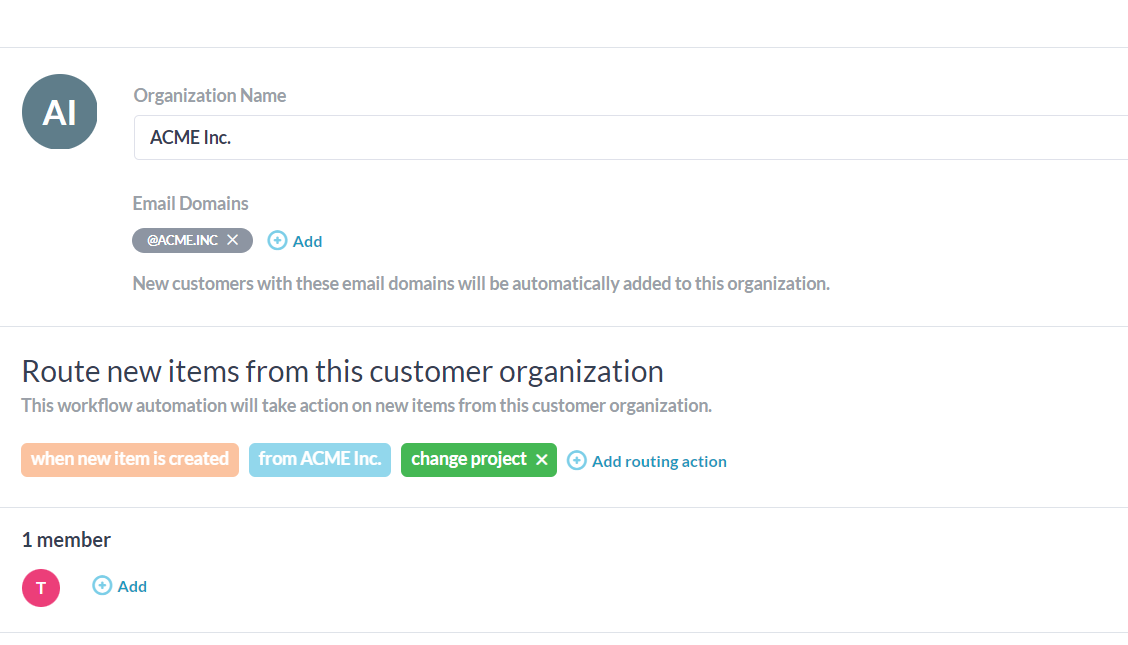Click the plus icon to add a member

tap(102, 585)
